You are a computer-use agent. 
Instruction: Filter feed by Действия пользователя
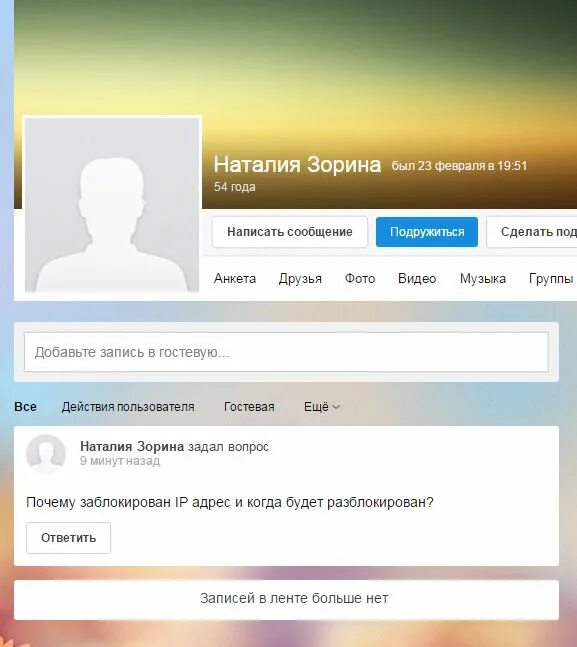tap(128, 407)
